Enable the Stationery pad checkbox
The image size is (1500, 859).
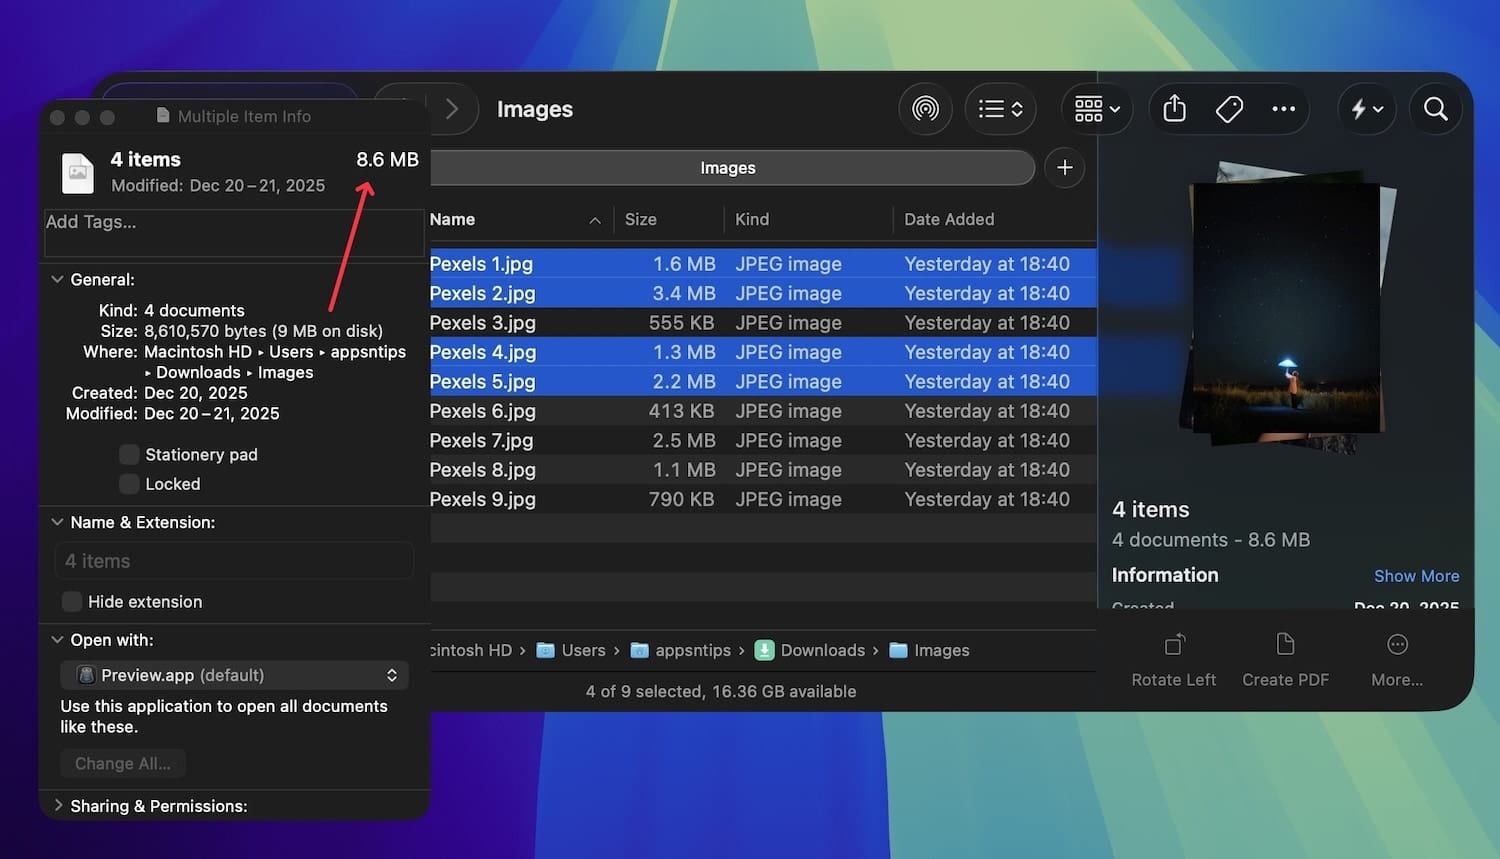point(129,454)
